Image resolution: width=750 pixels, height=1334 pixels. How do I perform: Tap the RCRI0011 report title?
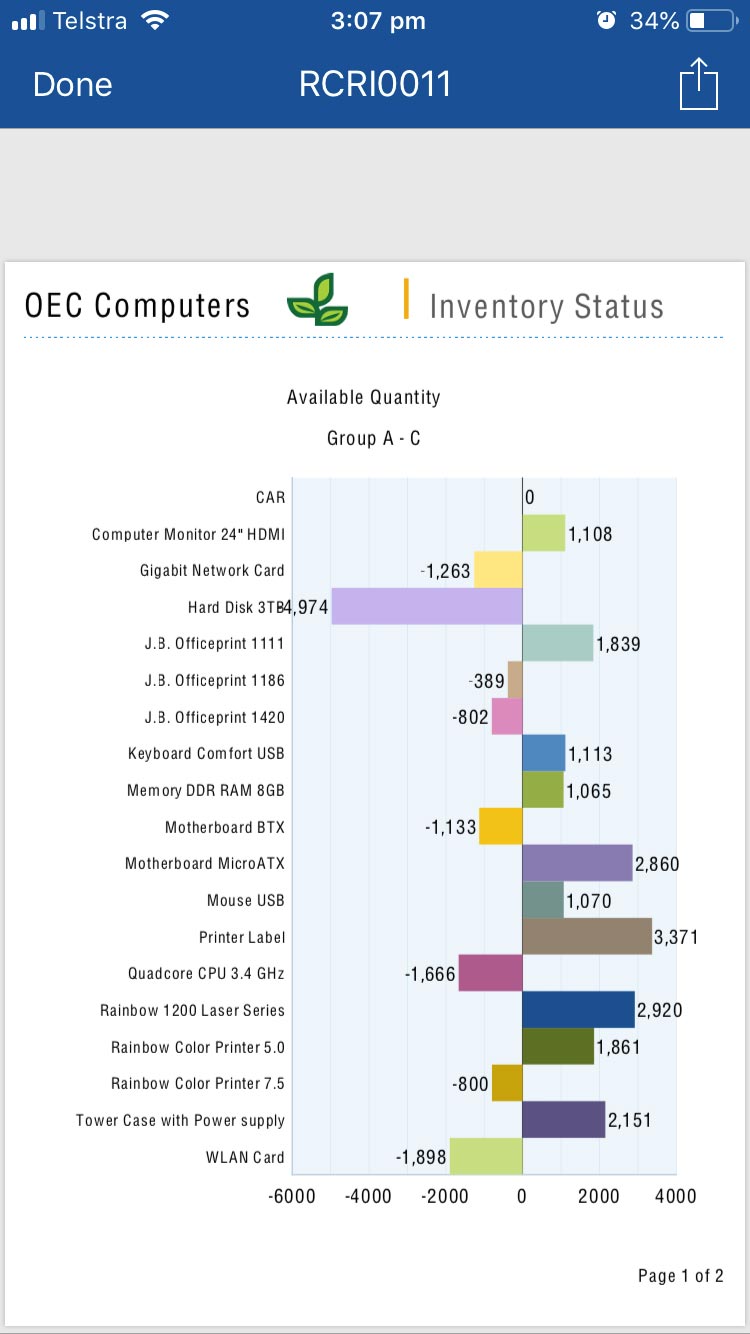coord(375,85)
